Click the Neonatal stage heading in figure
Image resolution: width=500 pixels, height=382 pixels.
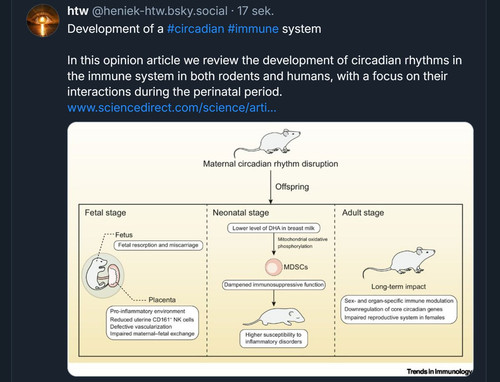pyautogui.click(x=241, y=213)
